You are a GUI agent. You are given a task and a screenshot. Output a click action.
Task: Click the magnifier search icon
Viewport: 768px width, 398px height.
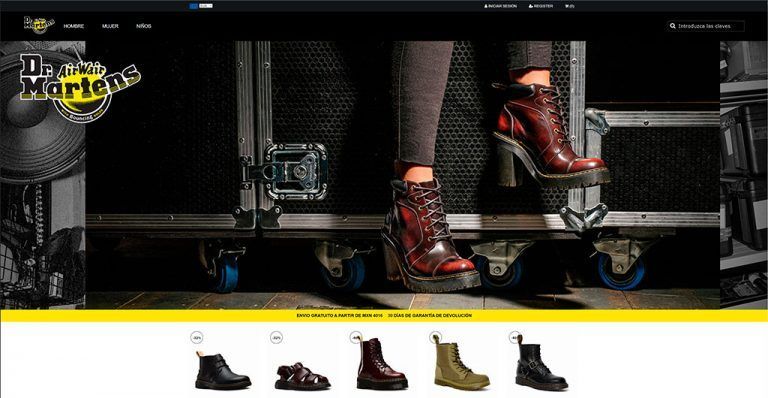point(672,26)
